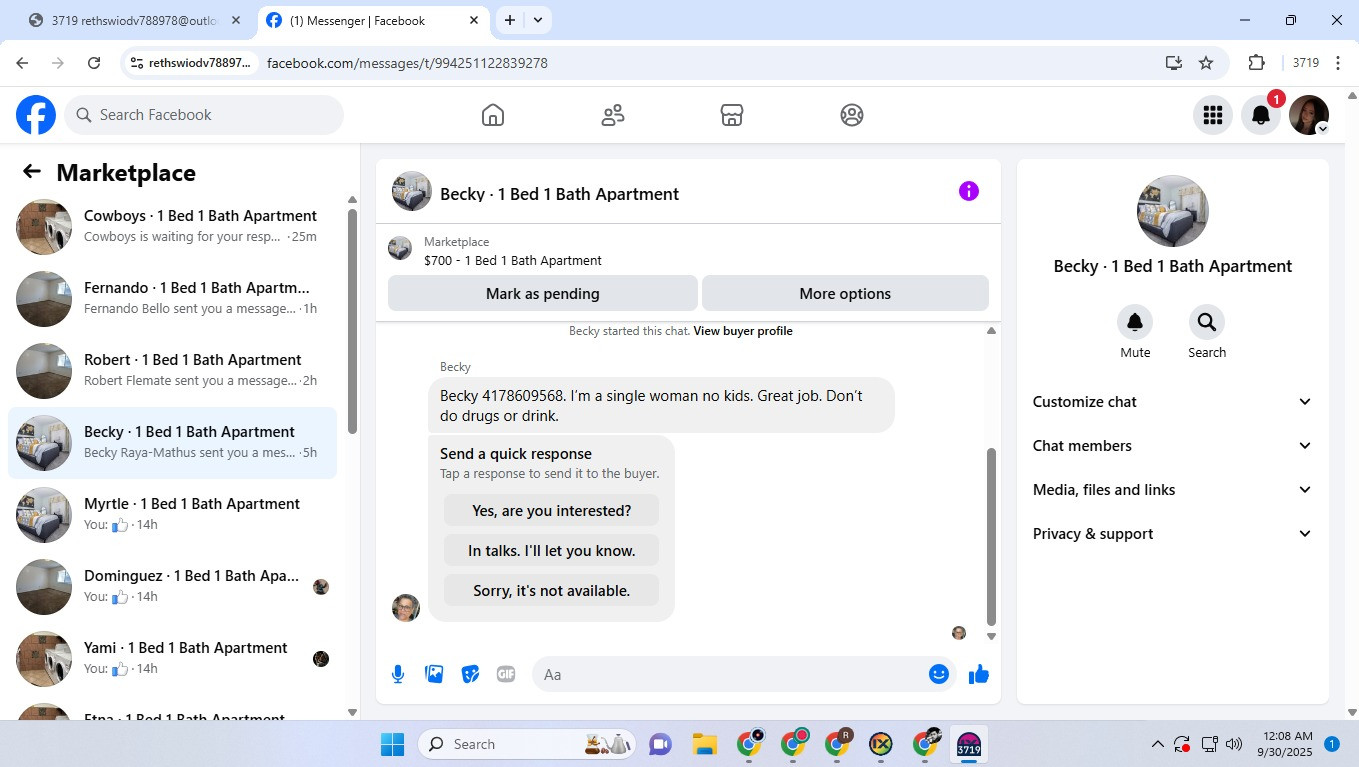The width and height of the screenshot is (1359, 767).
Task: Click the conversation list scrollbar
Action: click(352, 320)
